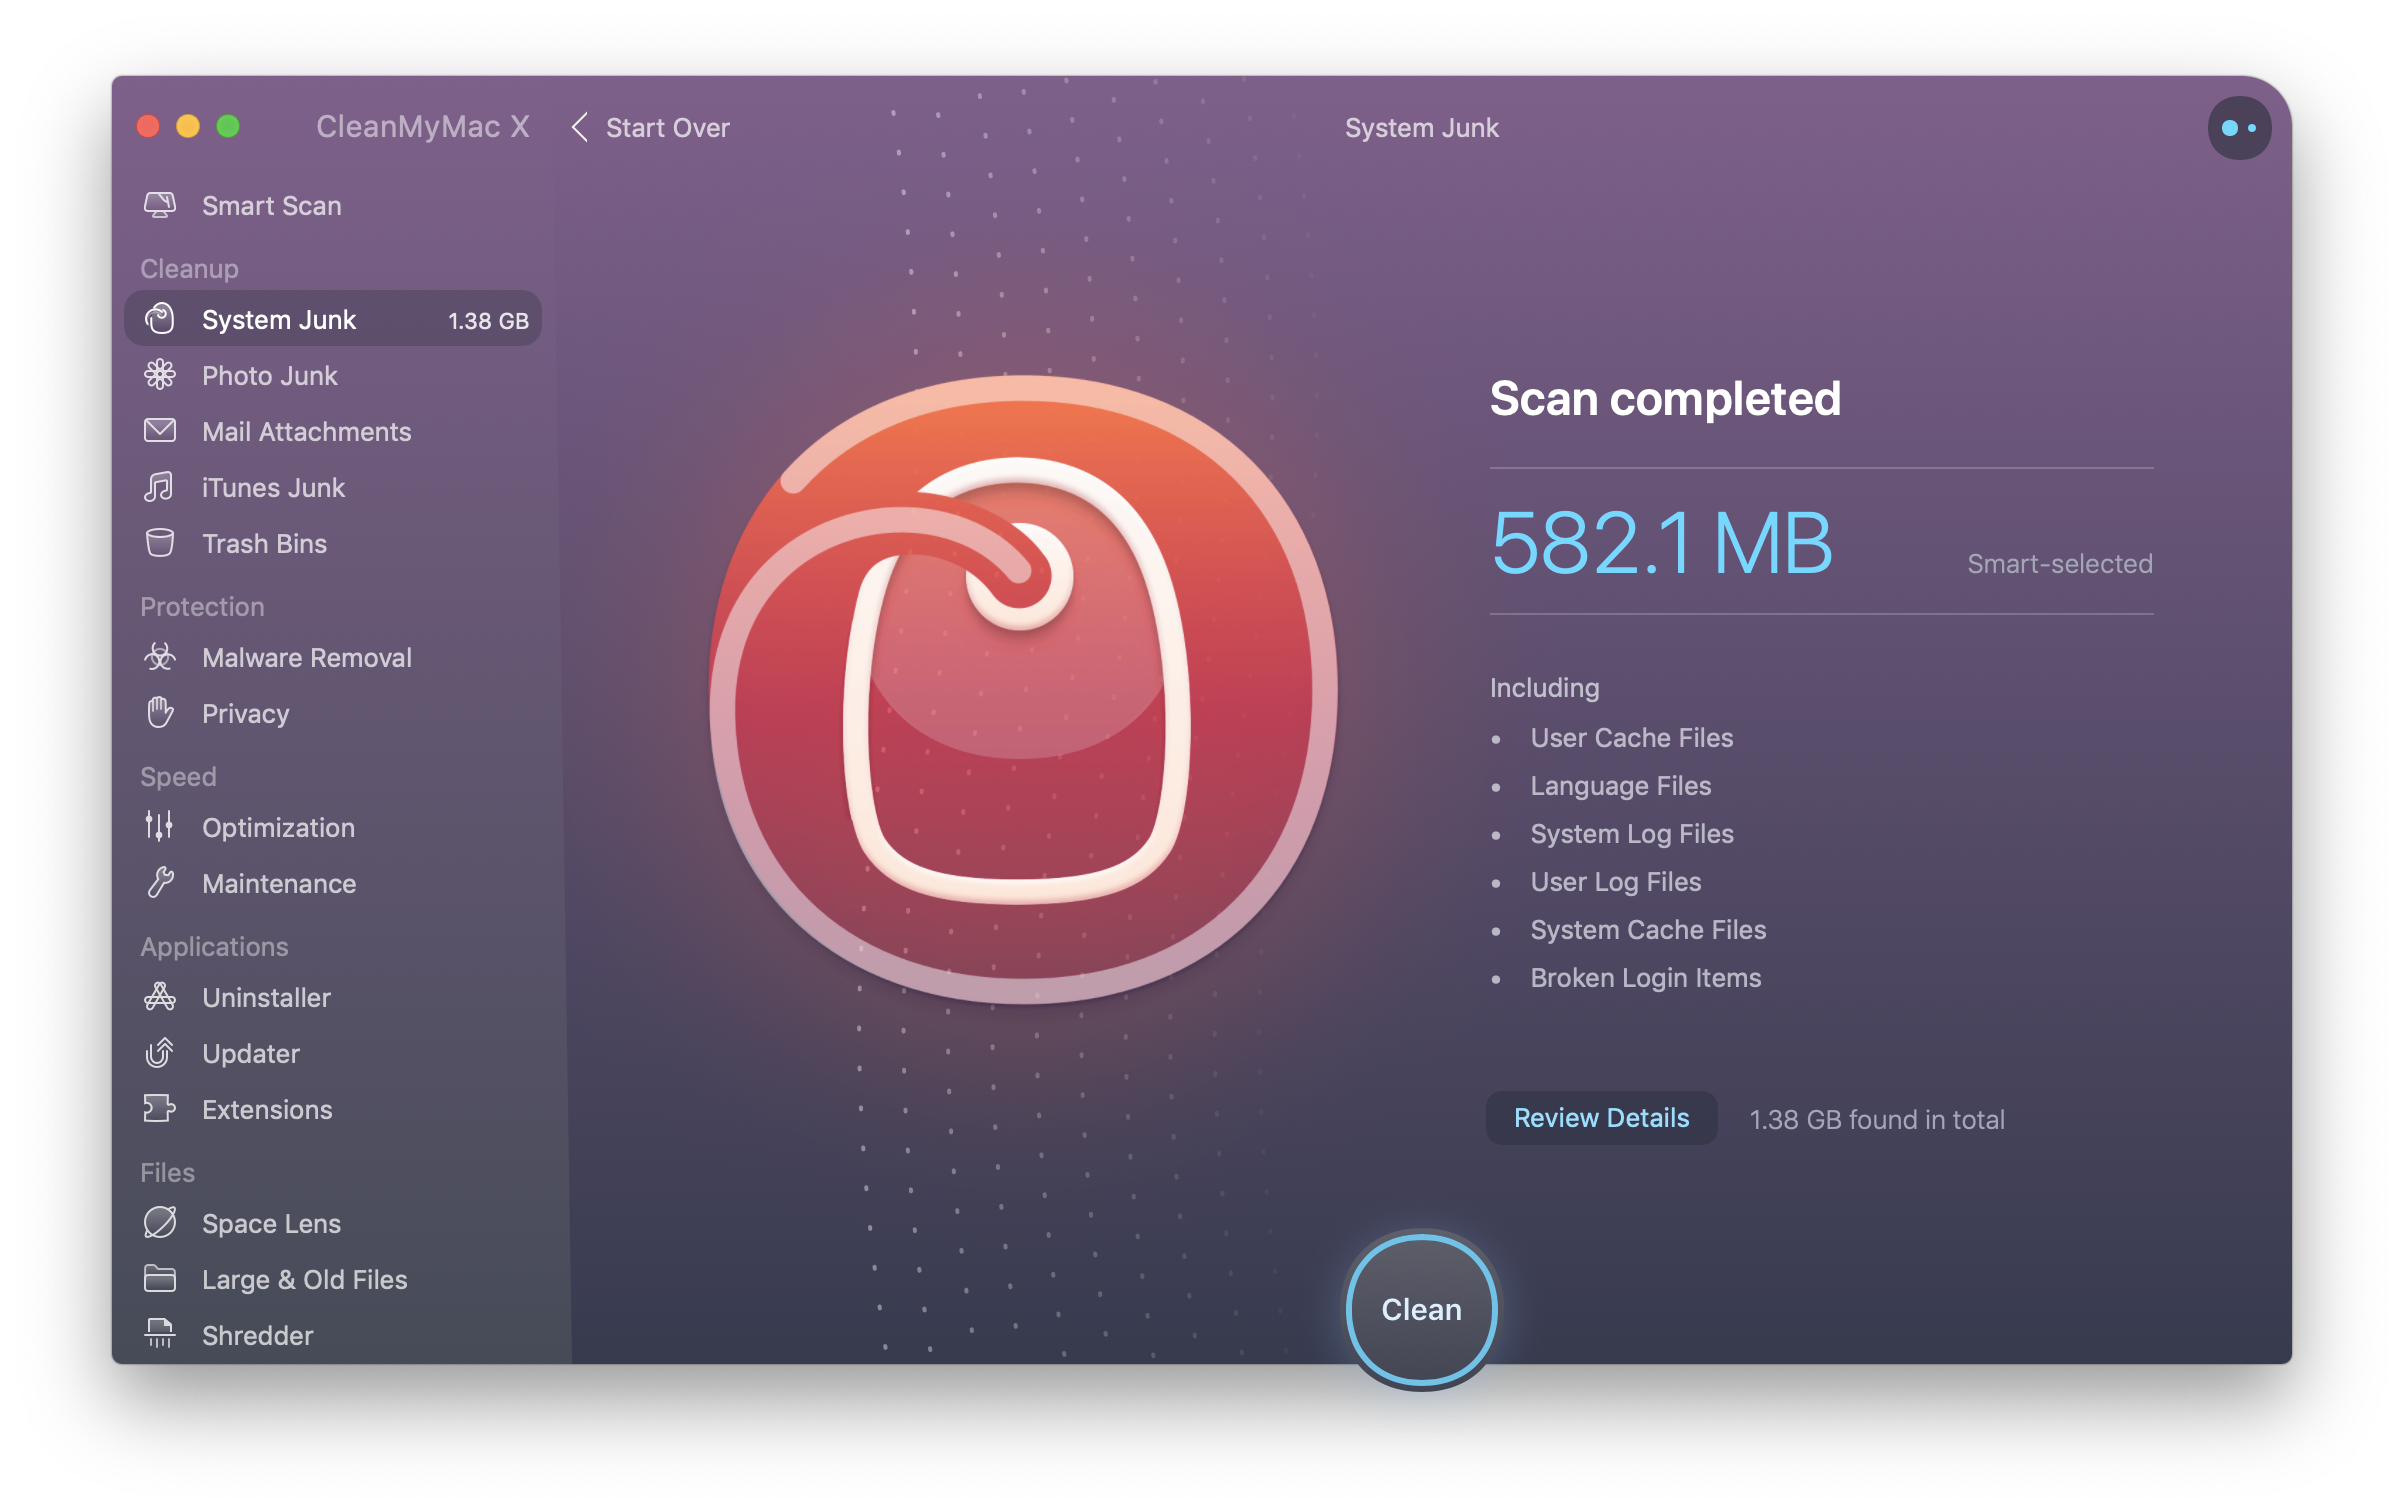Select Large & Old Files

pos(304,1279)
